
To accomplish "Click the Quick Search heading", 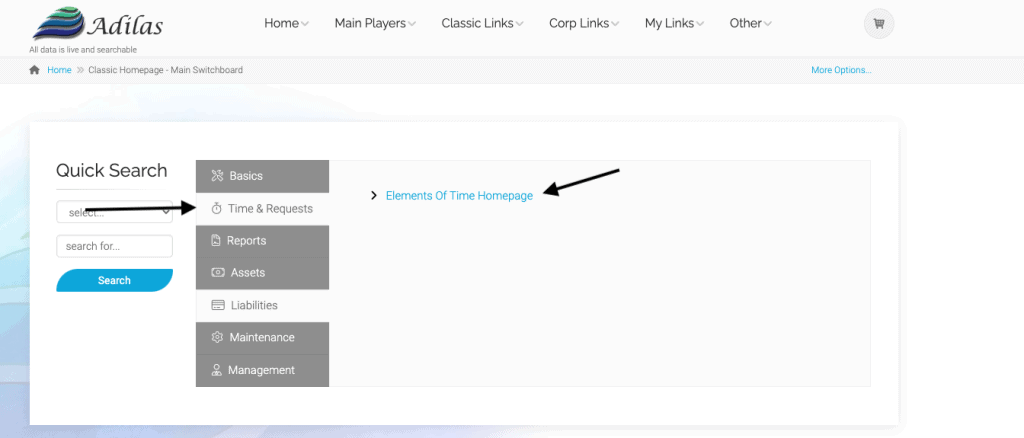I will (112, 170).
